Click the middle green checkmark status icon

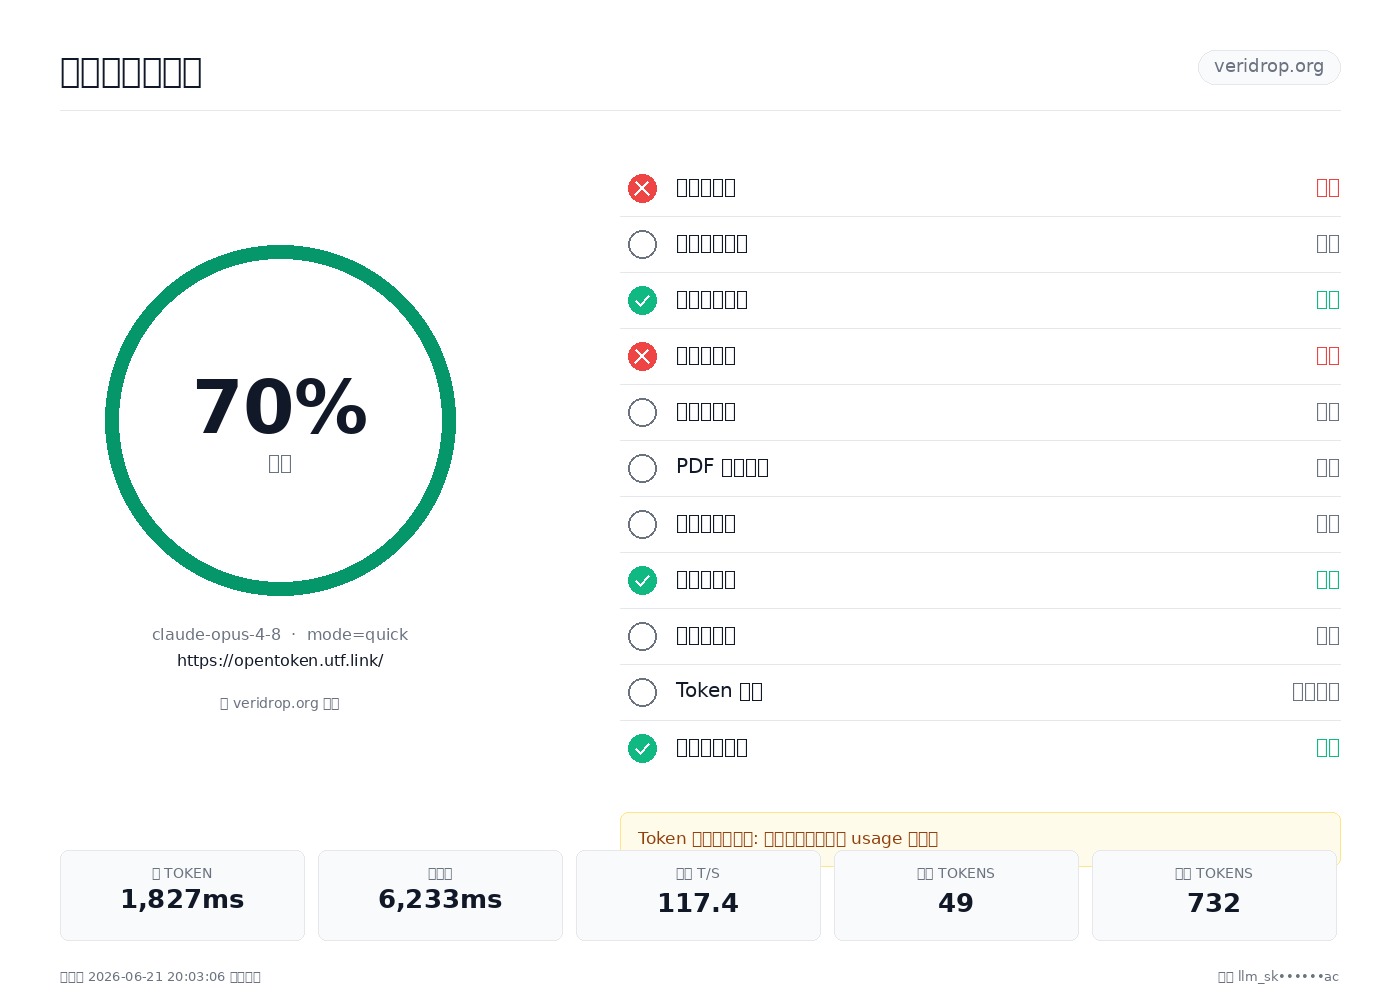coord(642,580)
